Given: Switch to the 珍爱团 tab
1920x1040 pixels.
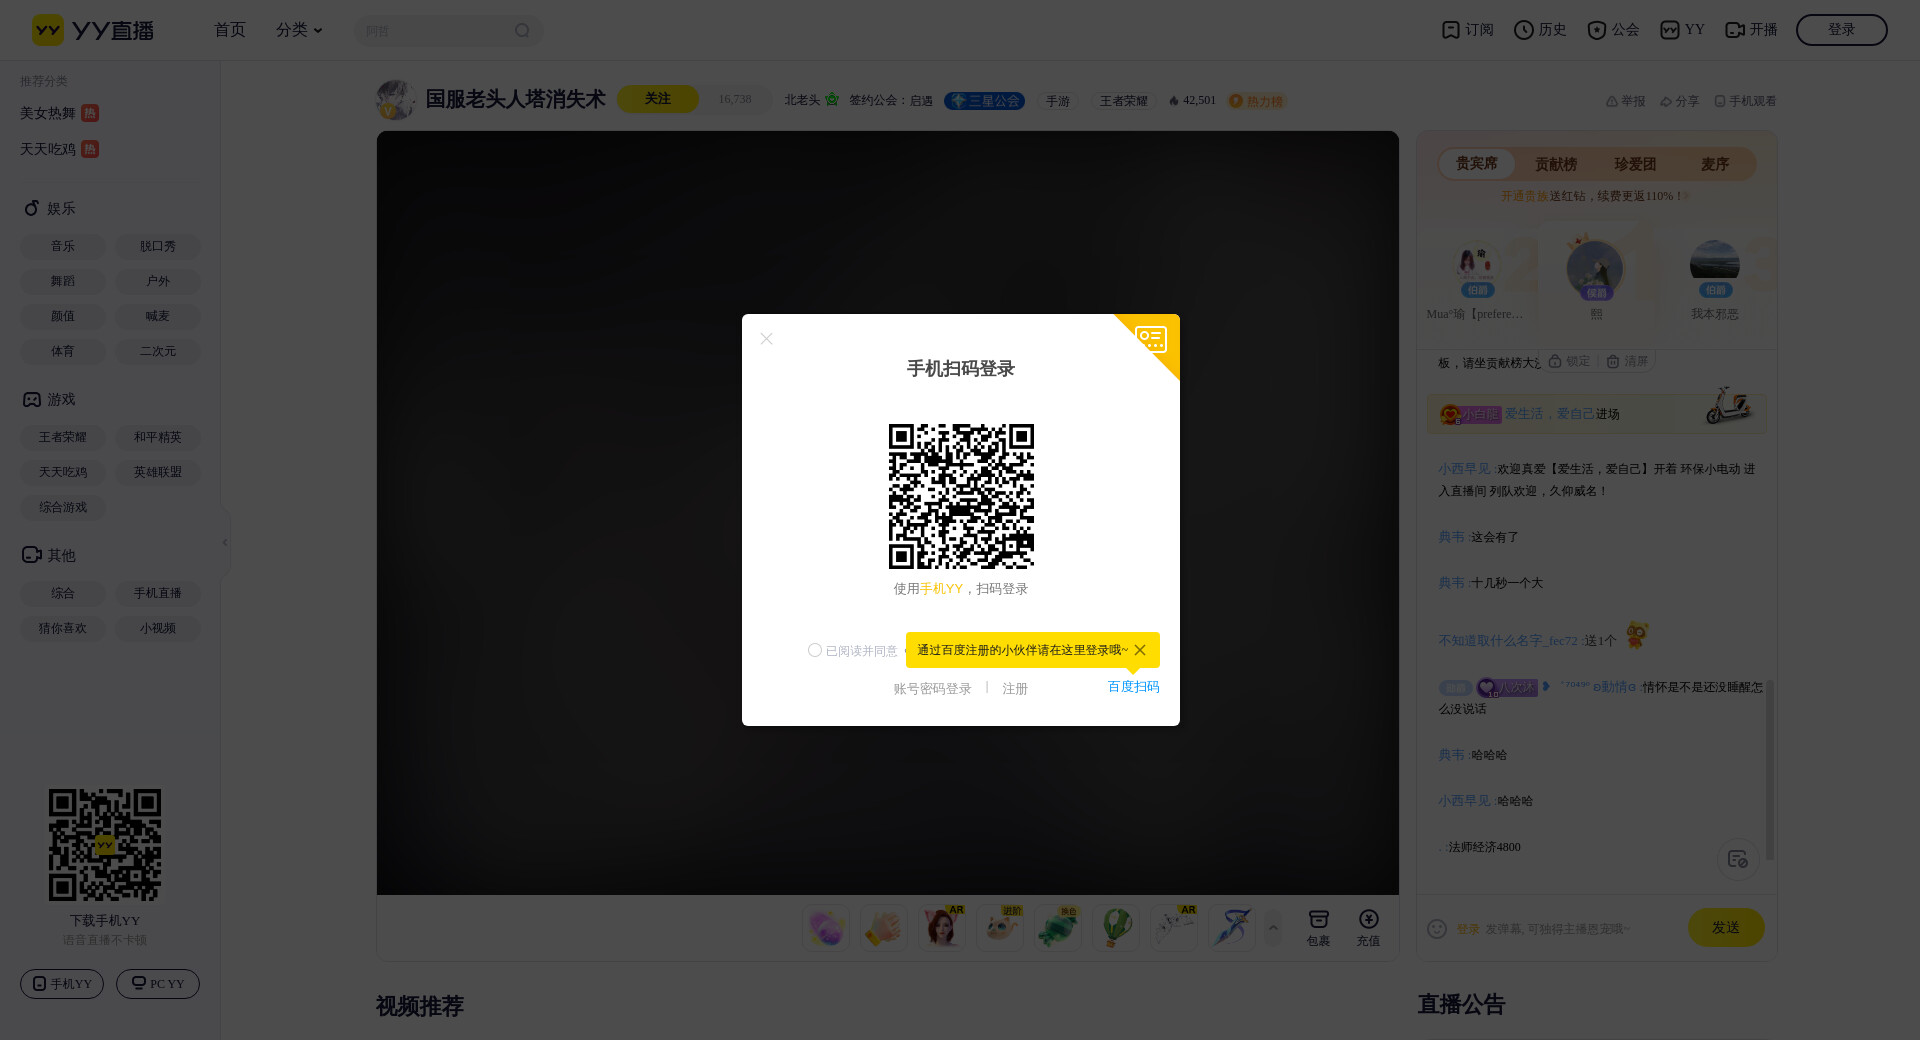Looking at the screenshot, I should [1635, 164].
